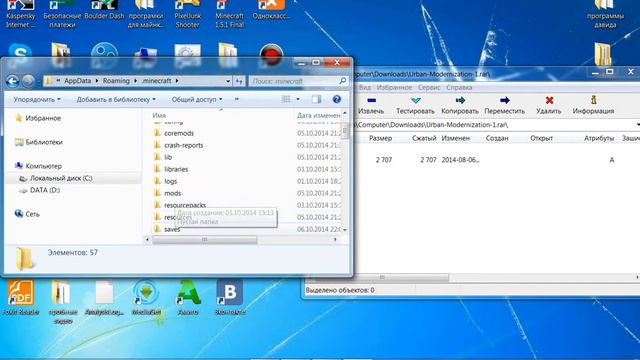The width and height of the screenshot is (640, 360).
Task: Select Библиотеки in Explorer navigation pane
Action: (x=44, y=142)
